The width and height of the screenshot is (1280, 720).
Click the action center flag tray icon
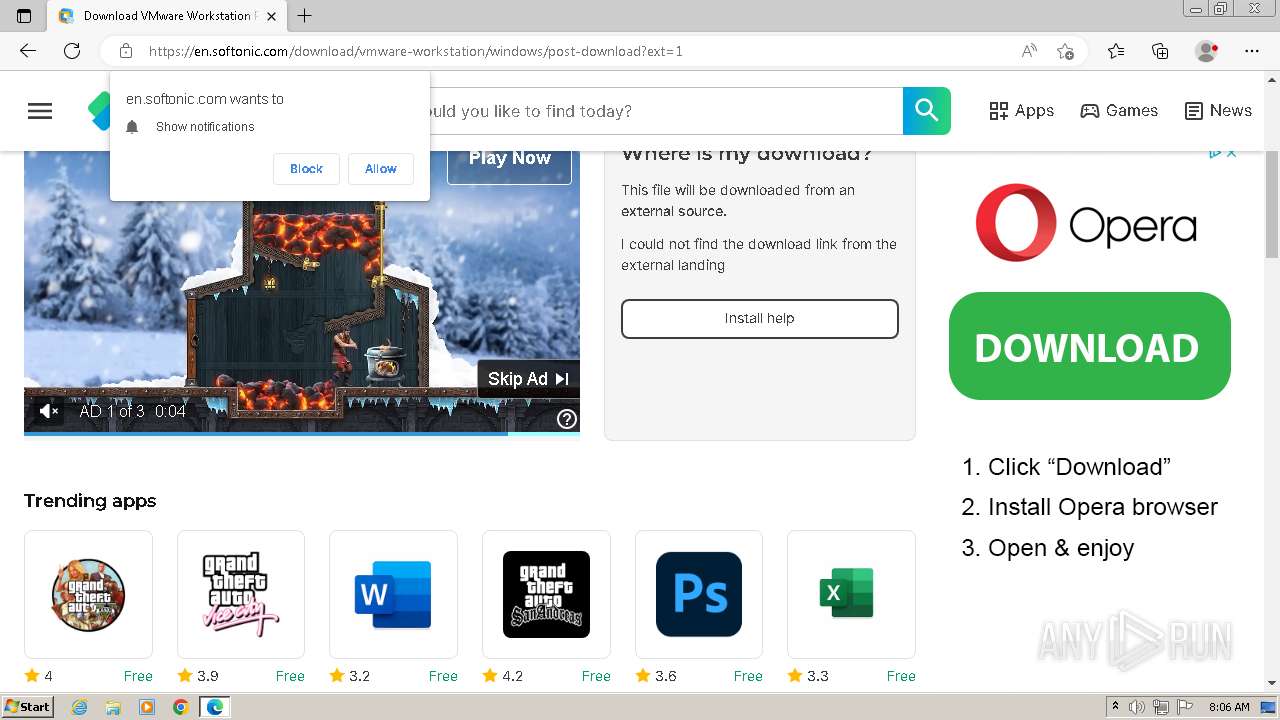[x=1185, y=707]
